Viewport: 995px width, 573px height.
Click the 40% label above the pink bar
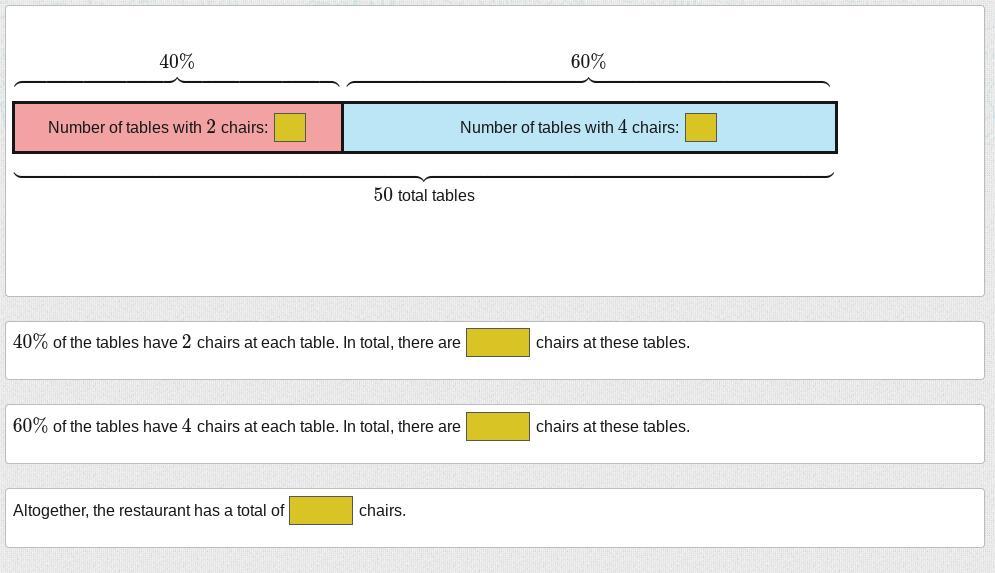pyautogui.click(x=177, y=62)
